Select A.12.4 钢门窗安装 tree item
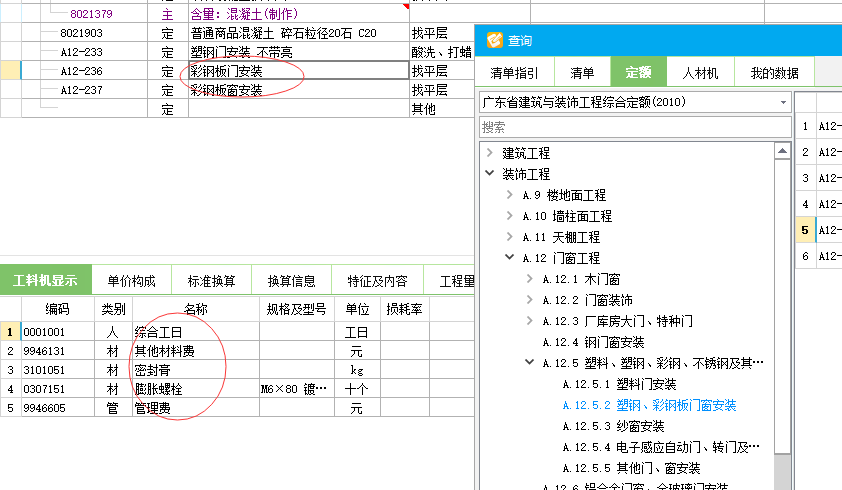Viewport: 842px width, 490px height. point(593,342)
